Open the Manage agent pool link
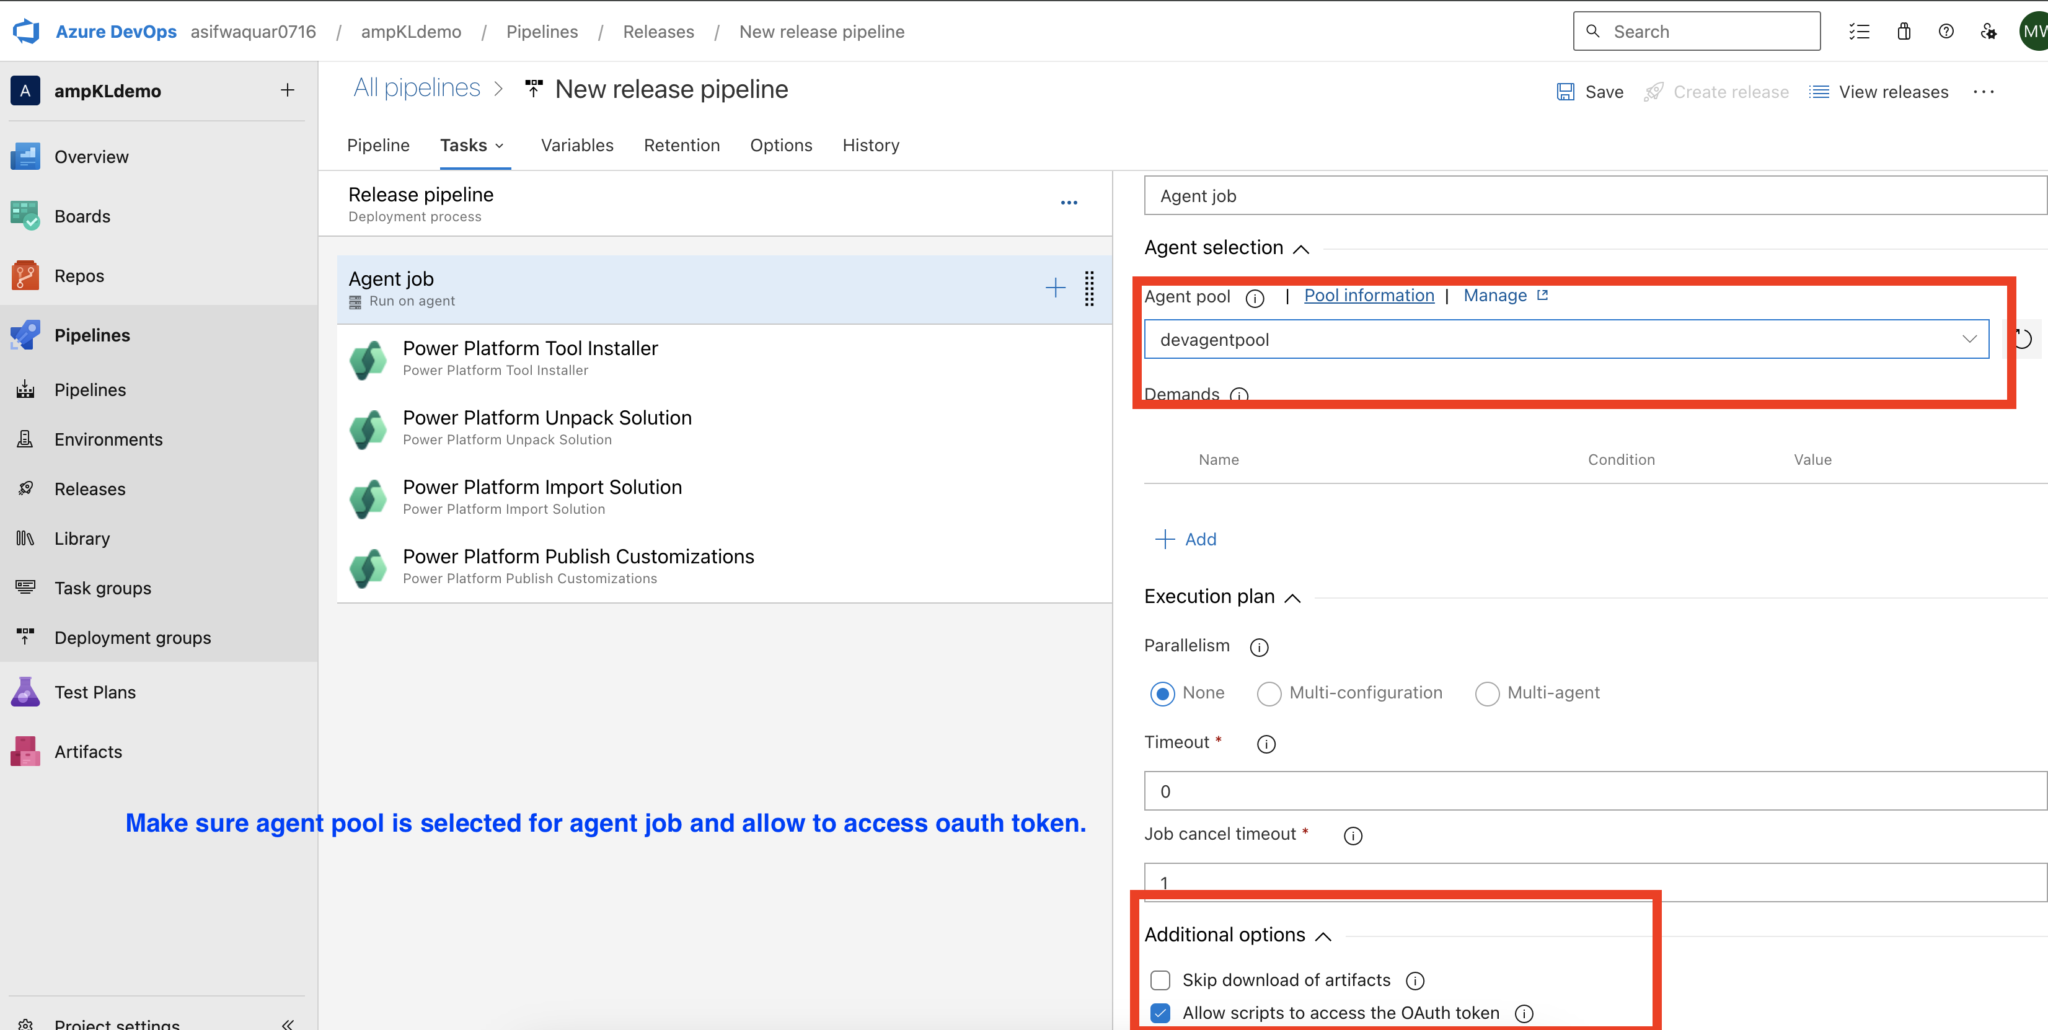The height and width of the screenshot is (1030, 2048). coord(1505,295)
